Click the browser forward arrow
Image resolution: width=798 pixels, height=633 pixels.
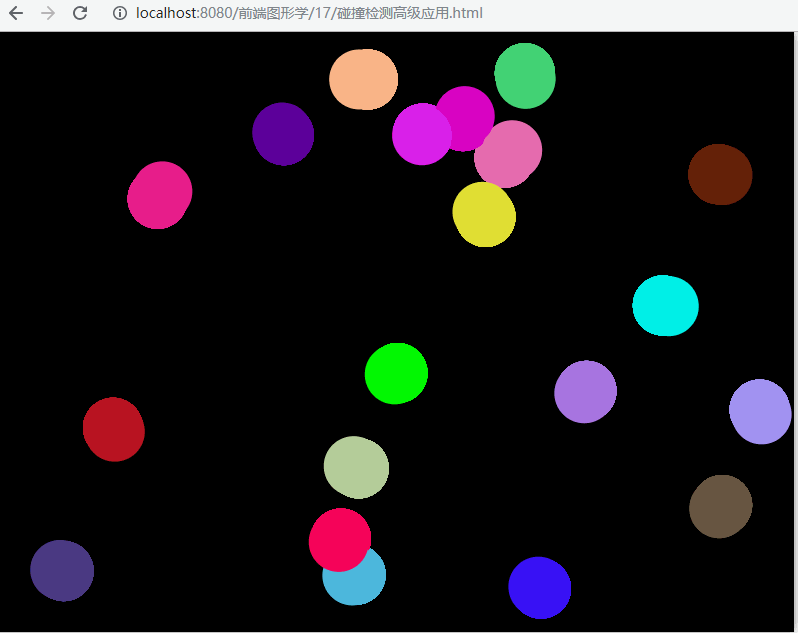48,13
